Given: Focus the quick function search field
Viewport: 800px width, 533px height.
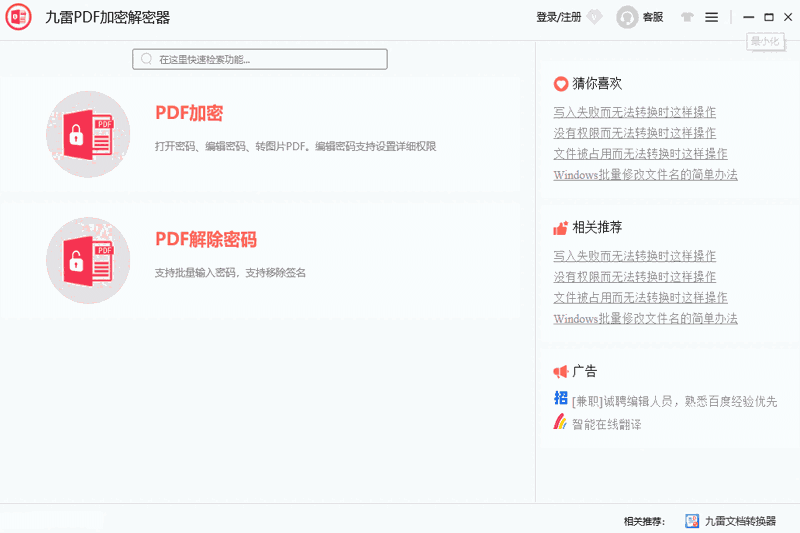Looking at the screenshot, I should [260, 59].
